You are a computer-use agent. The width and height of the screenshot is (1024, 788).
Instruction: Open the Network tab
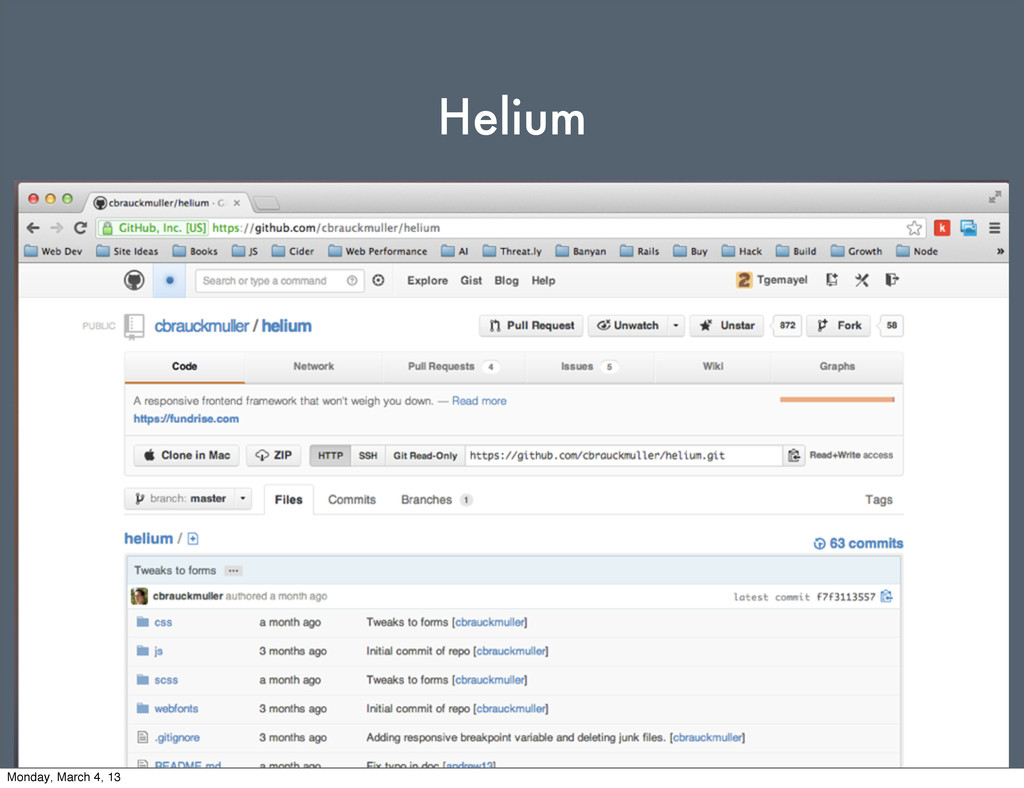313,366
